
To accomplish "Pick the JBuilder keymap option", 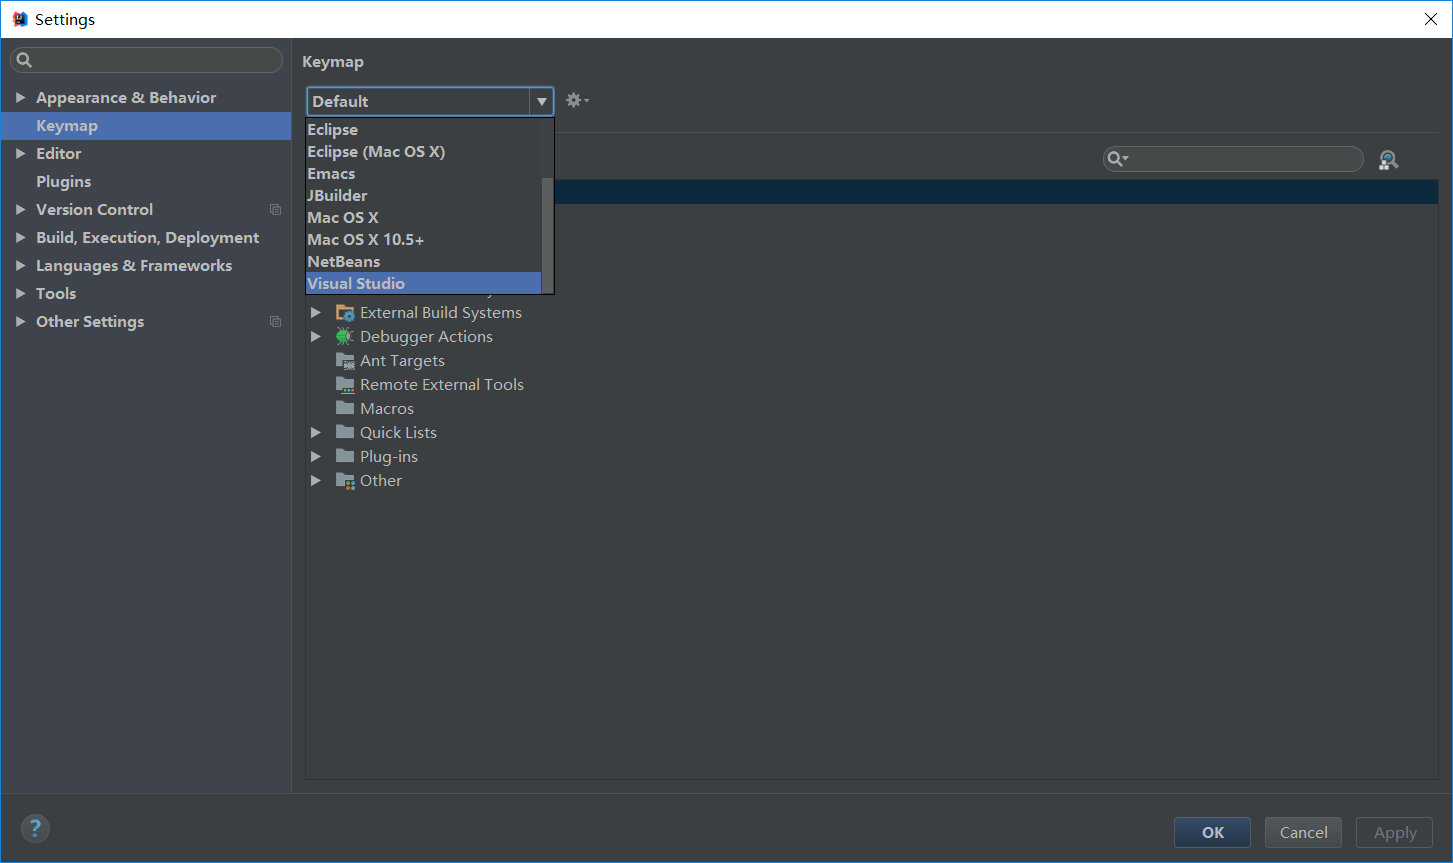I will (x=423, y=196).
